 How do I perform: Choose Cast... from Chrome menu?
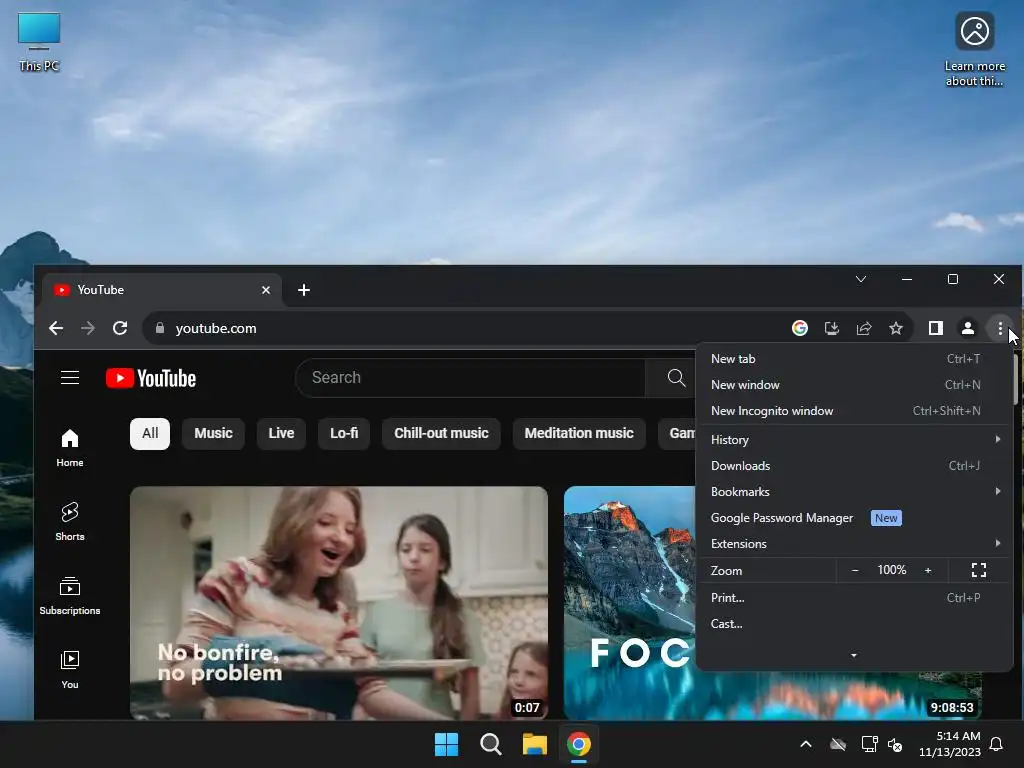coord(855,624)
